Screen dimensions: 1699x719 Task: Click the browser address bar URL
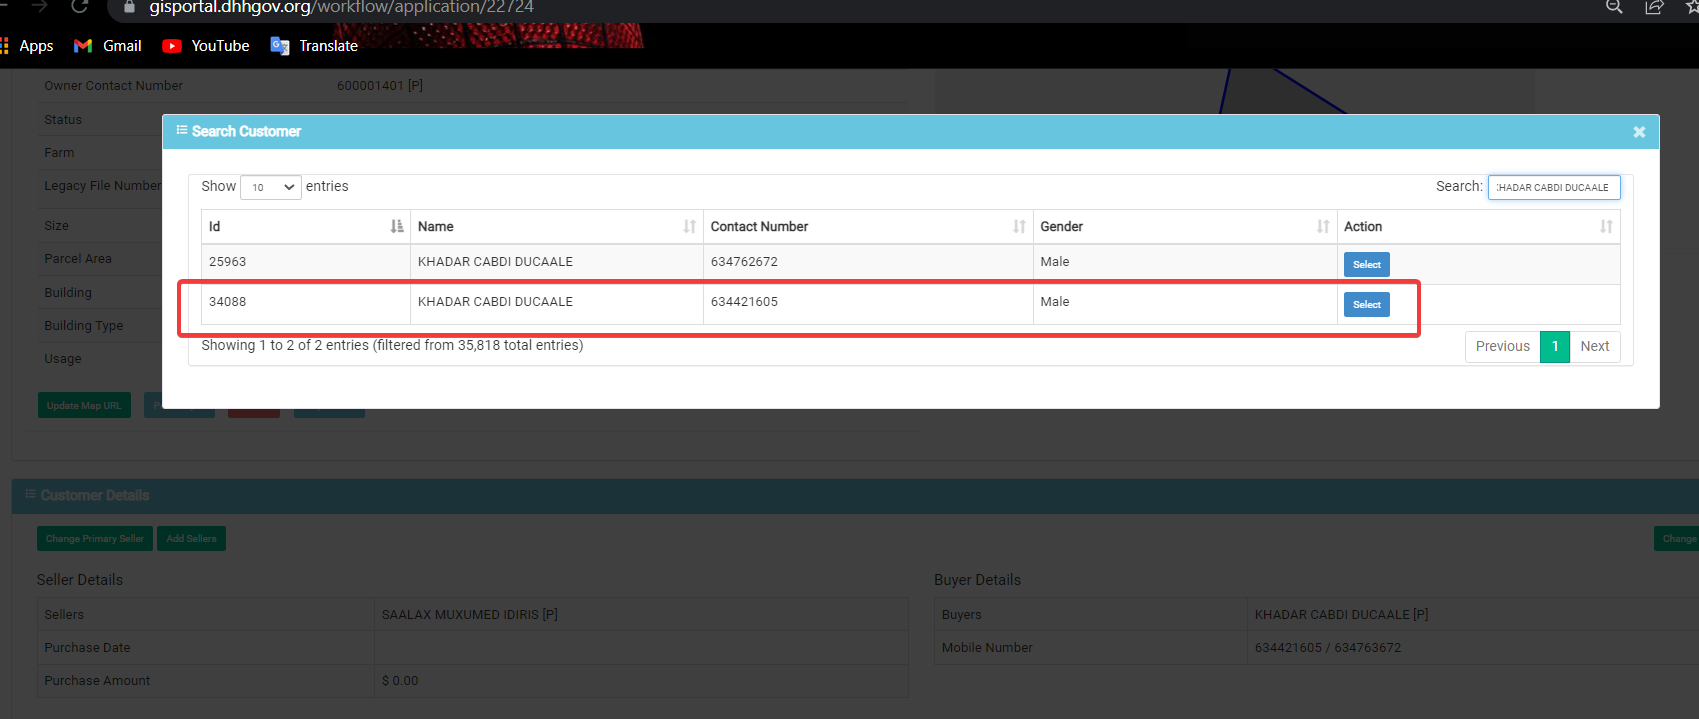pos(341,7)
